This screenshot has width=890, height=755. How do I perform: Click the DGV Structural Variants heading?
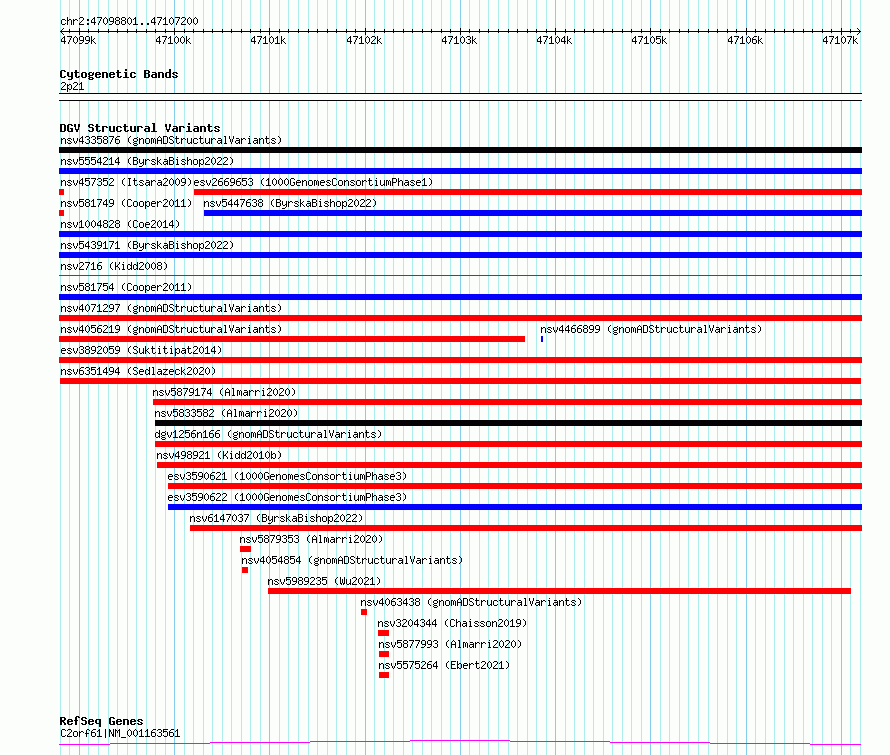point(140,128)
